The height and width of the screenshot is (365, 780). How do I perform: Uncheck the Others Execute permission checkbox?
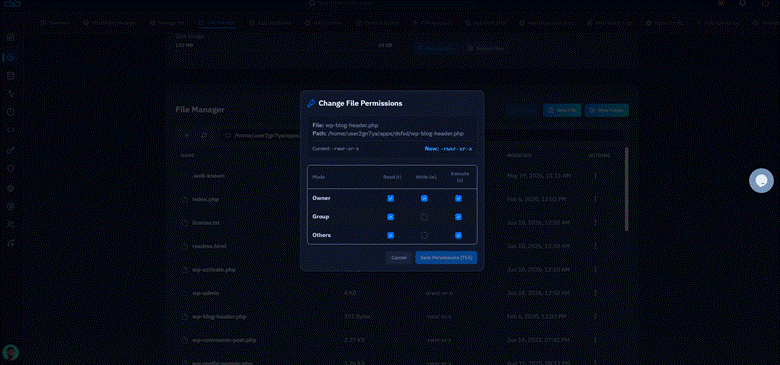(458, 235)
